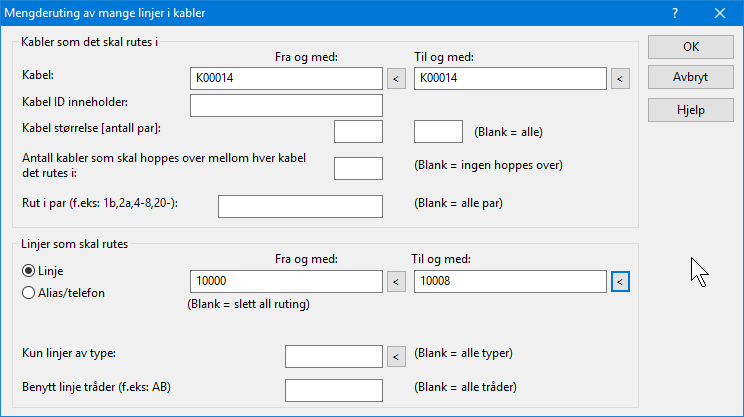Focus the Rut i par input field
Screen dimensions: 744x417
click(x=300, y=206)
